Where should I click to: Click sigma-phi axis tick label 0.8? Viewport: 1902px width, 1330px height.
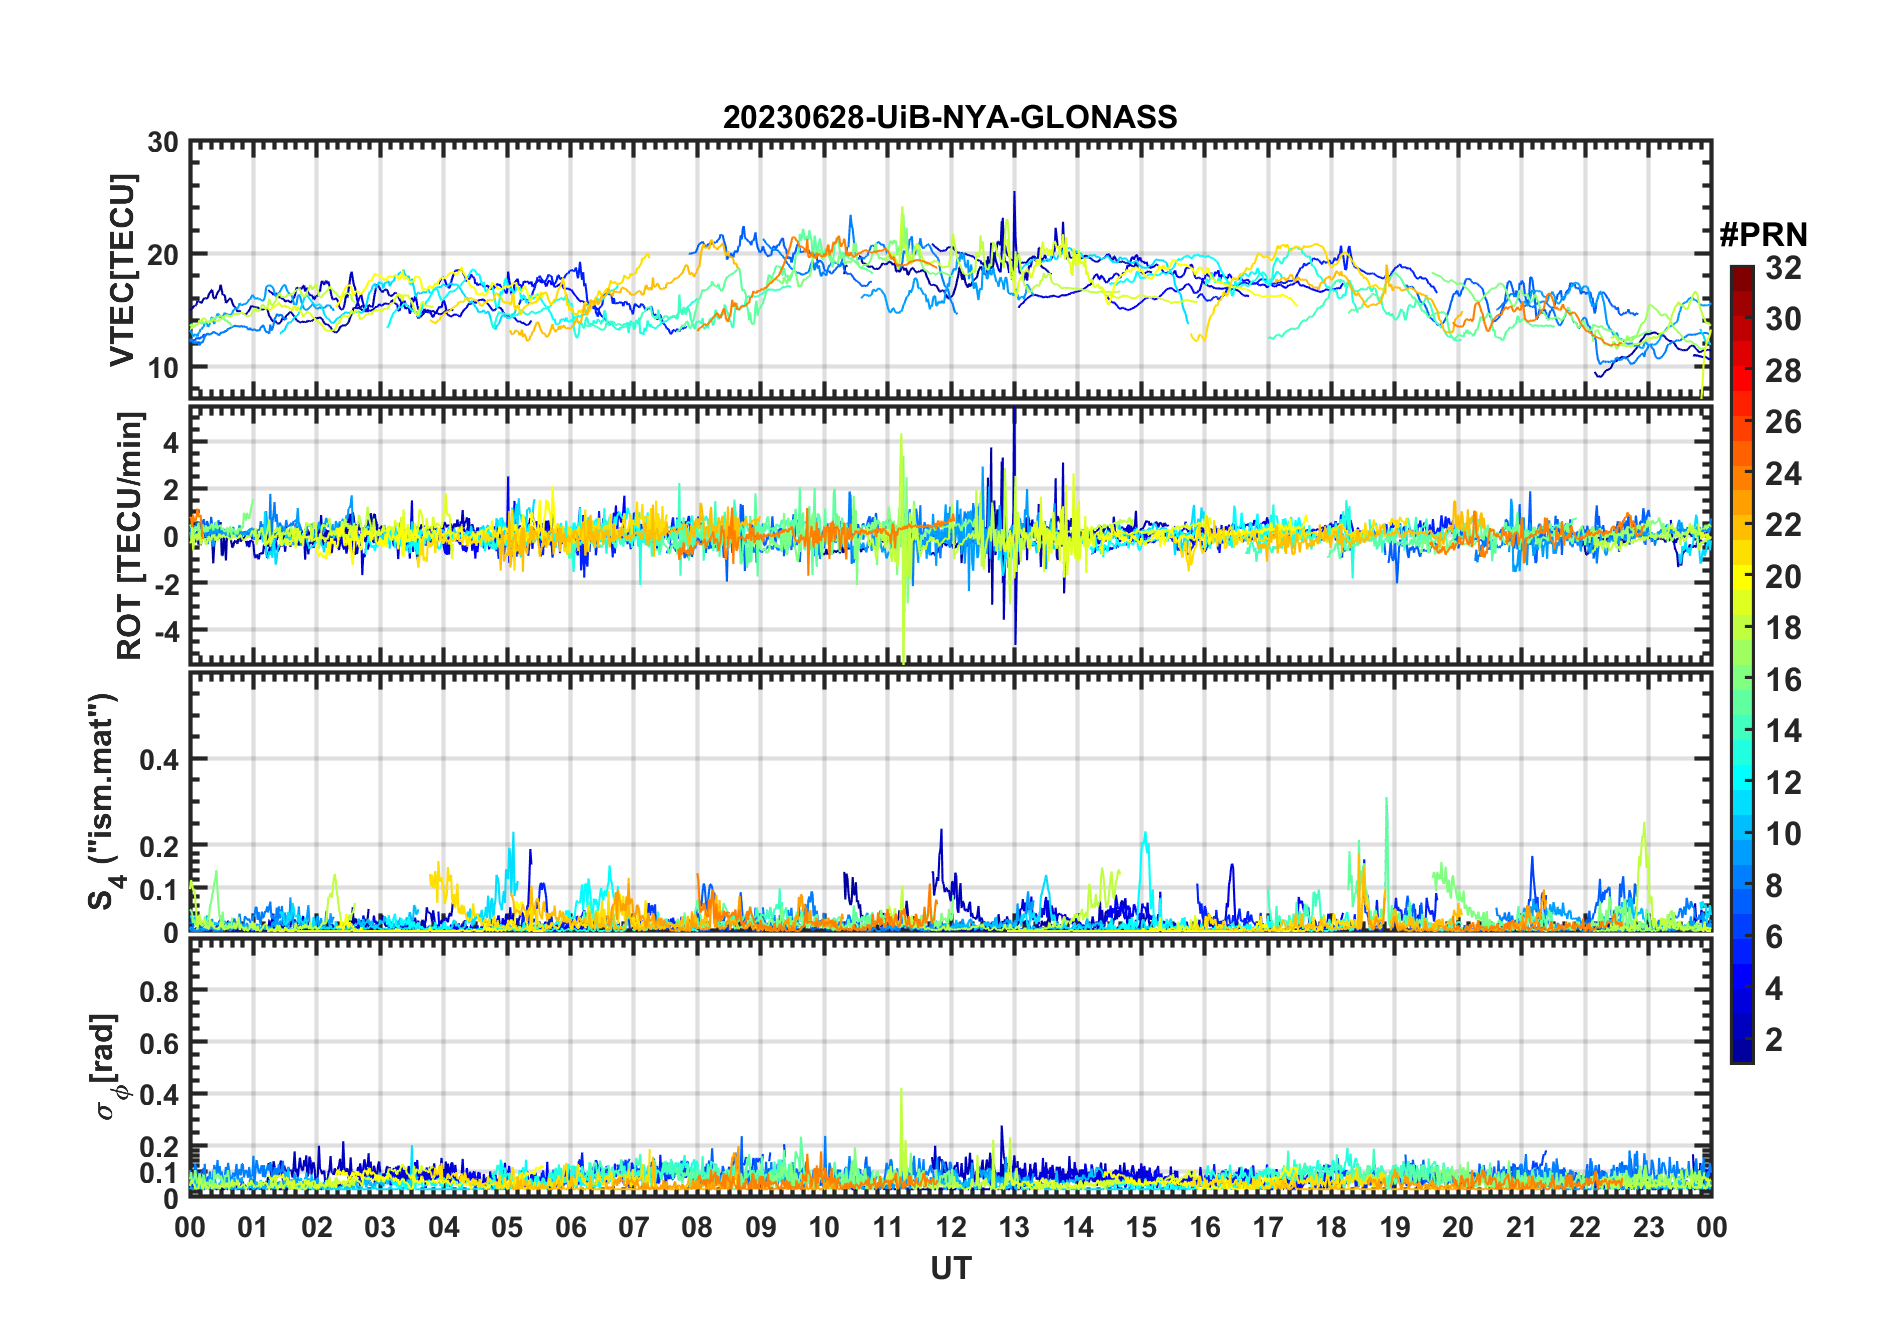159,992
